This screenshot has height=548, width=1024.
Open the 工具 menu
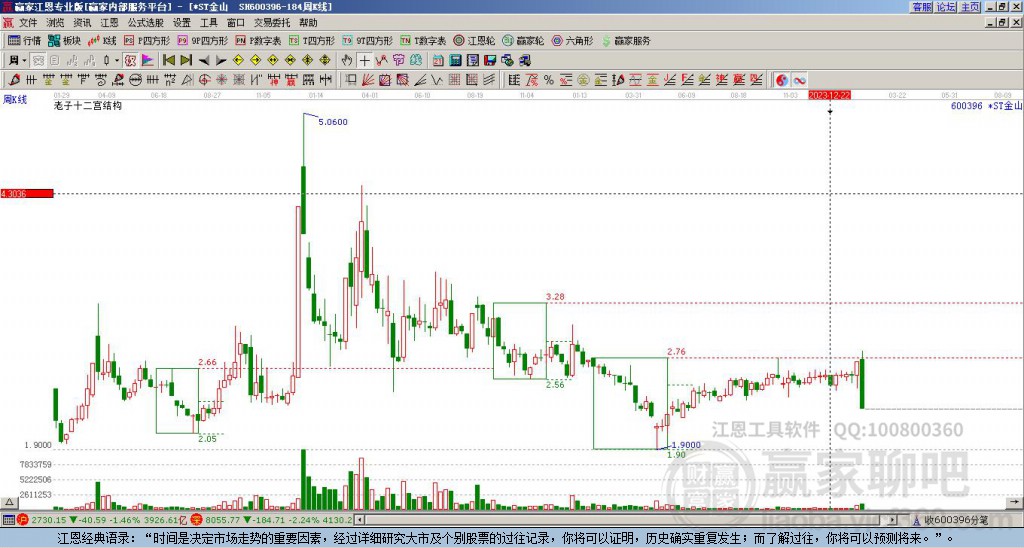tap(209, 23)
